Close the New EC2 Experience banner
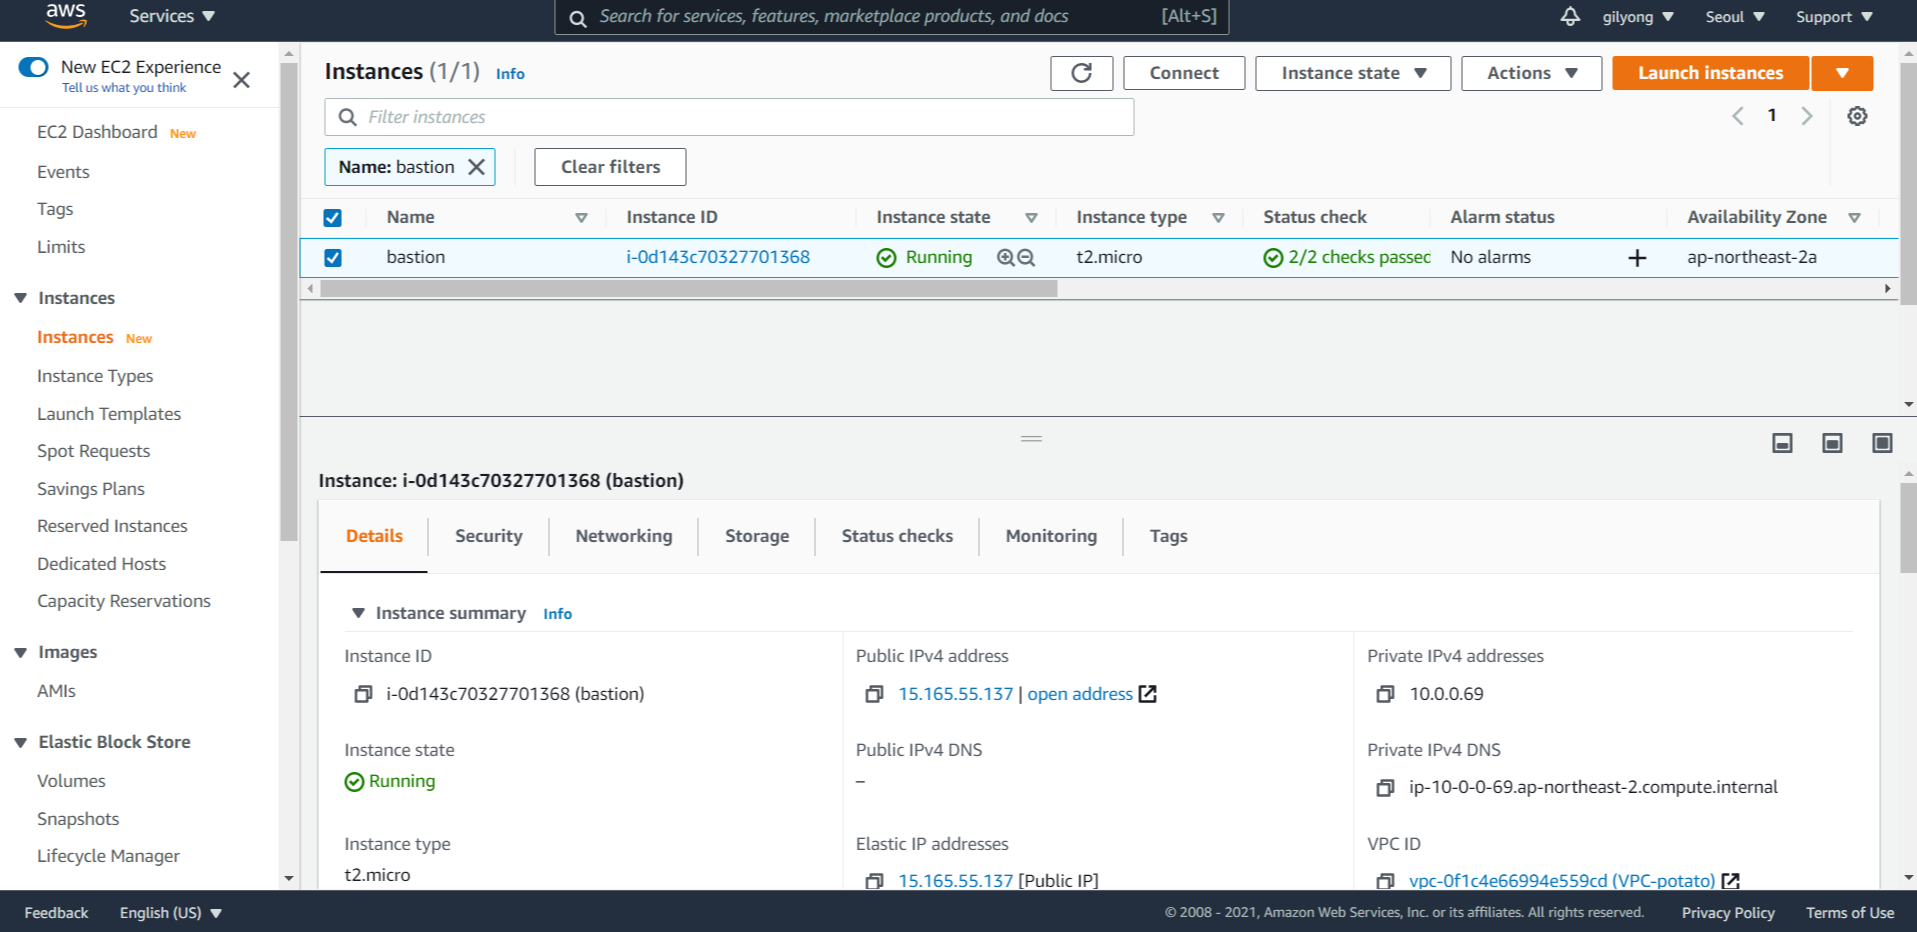 pyautogui.click(x=241, y=79)
